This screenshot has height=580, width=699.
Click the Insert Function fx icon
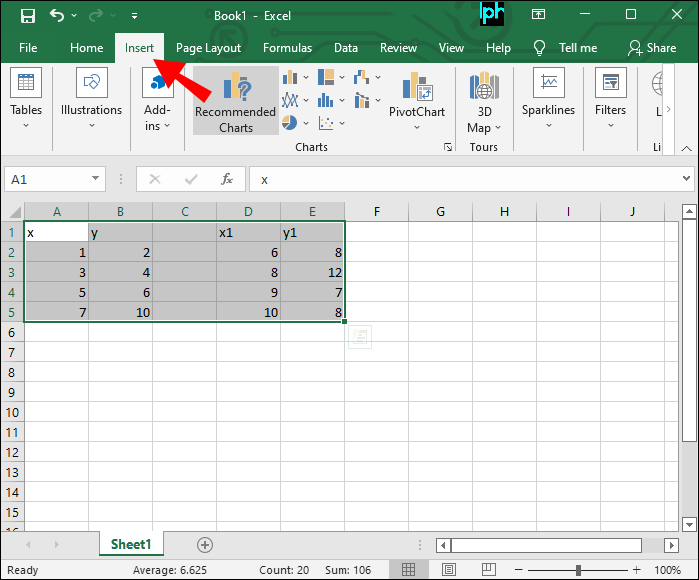[227, 179]
